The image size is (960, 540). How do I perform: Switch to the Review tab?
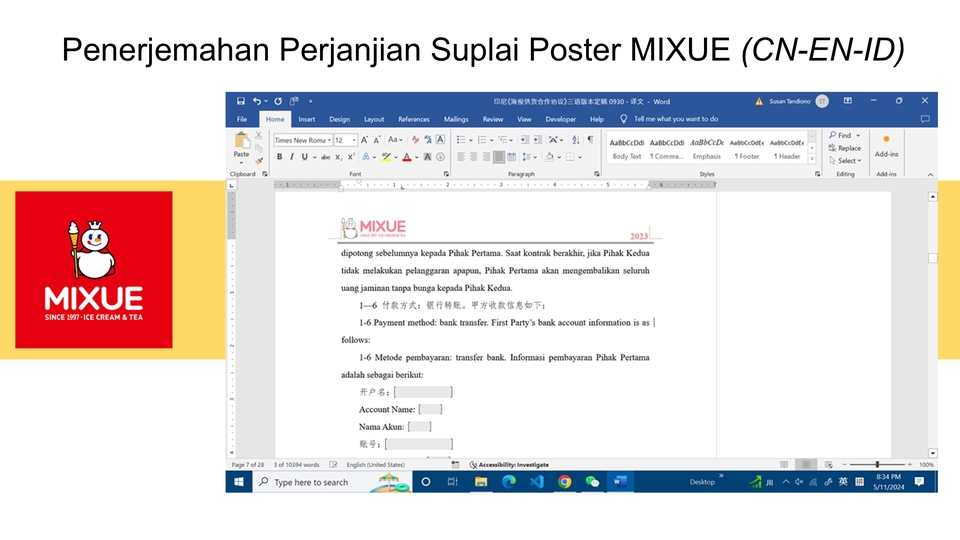tap(492, 119)
